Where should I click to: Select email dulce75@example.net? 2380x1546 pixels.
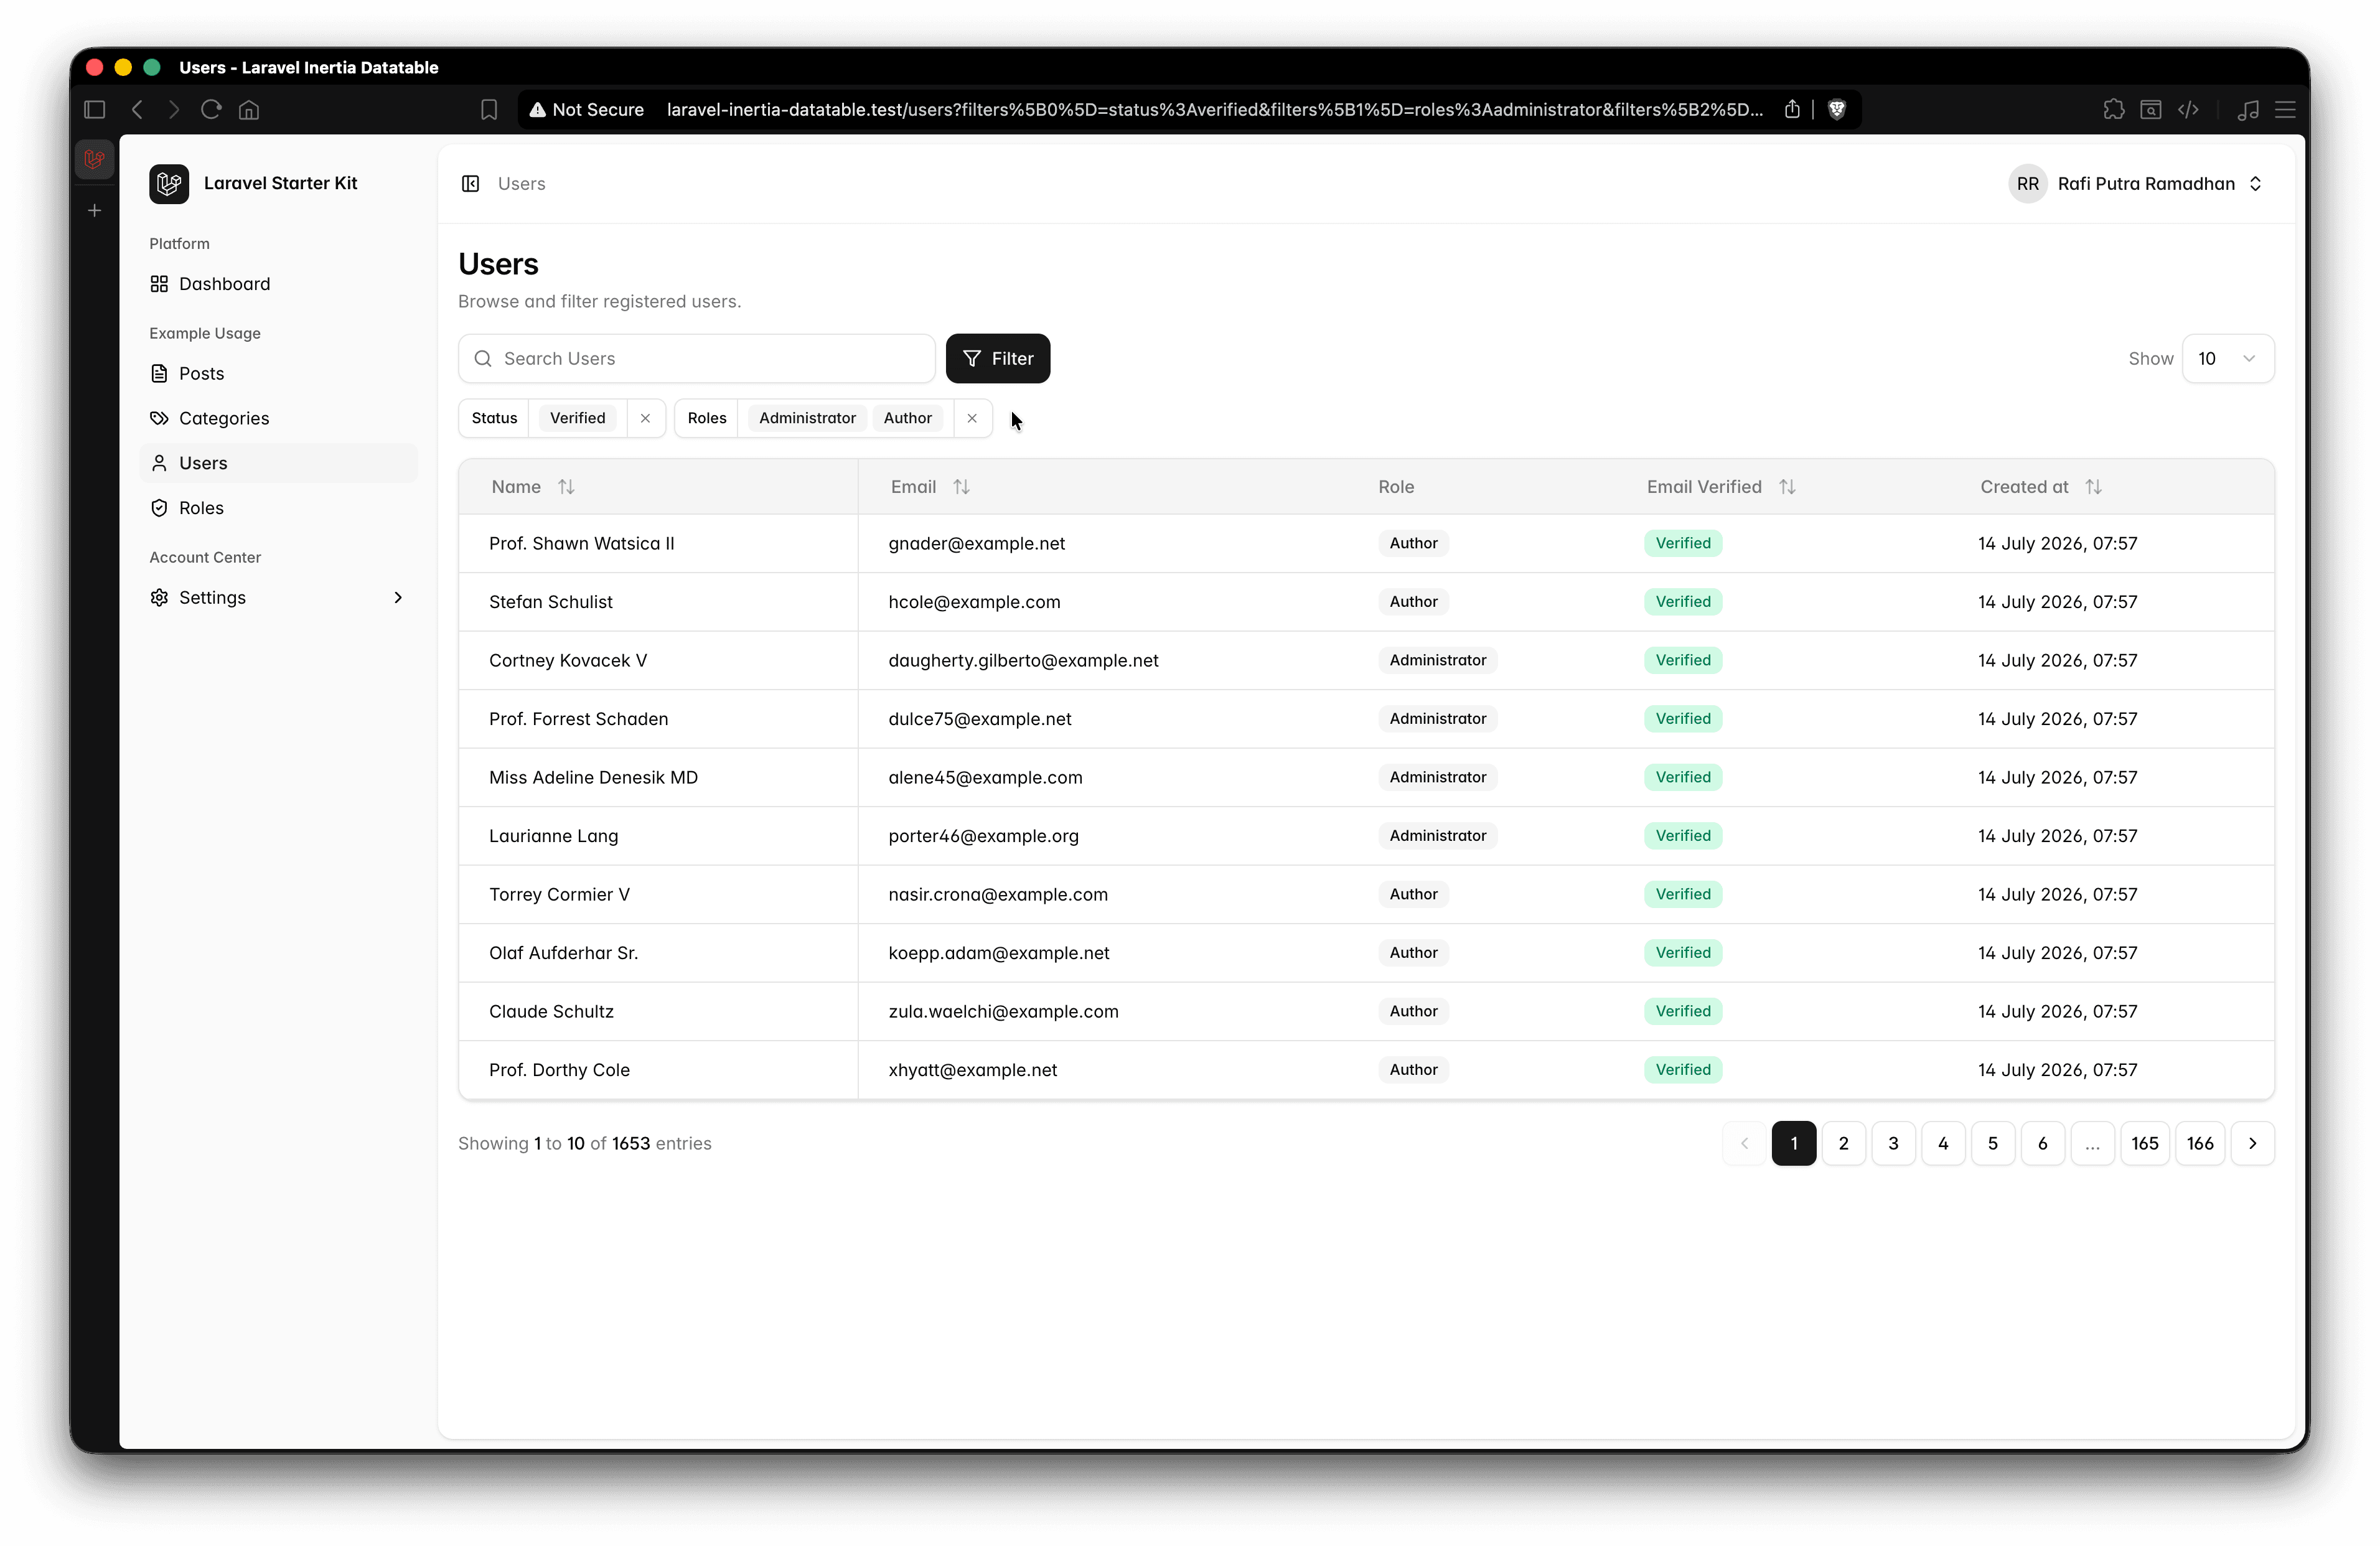tap(979, 719)
